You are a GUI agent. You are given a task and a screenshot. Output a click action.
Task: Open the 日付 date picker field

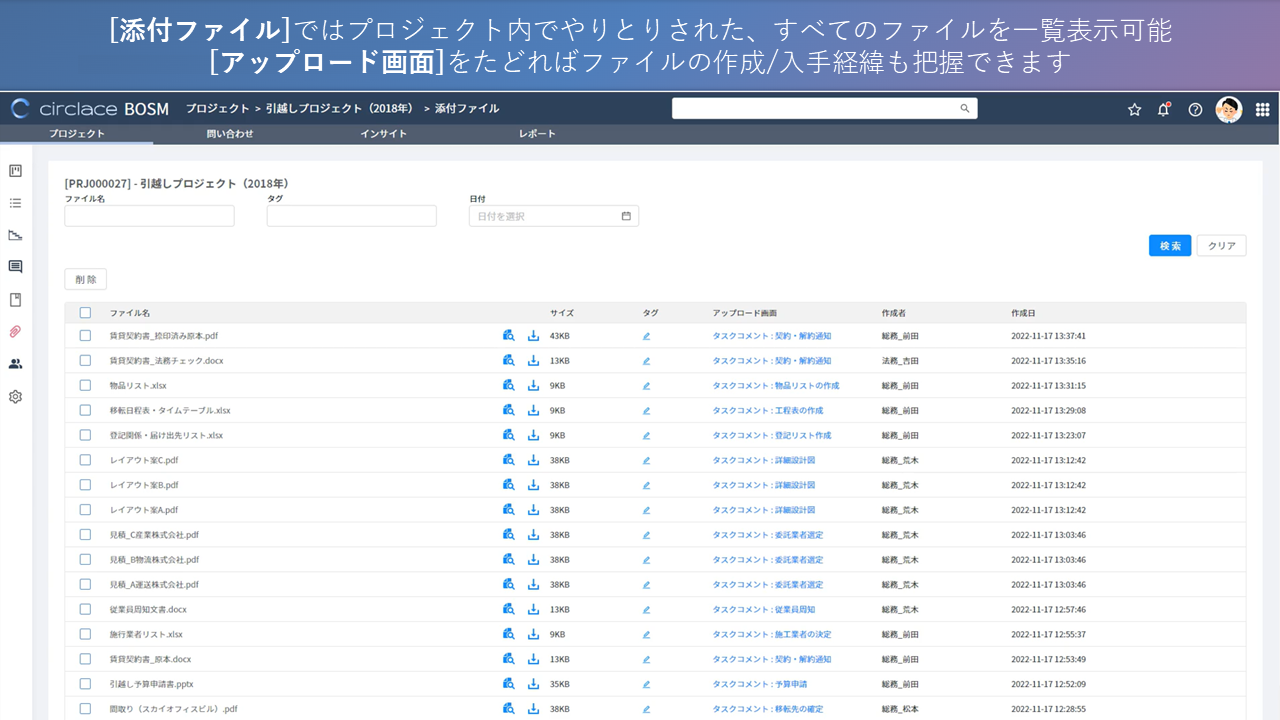coord(553,216)
